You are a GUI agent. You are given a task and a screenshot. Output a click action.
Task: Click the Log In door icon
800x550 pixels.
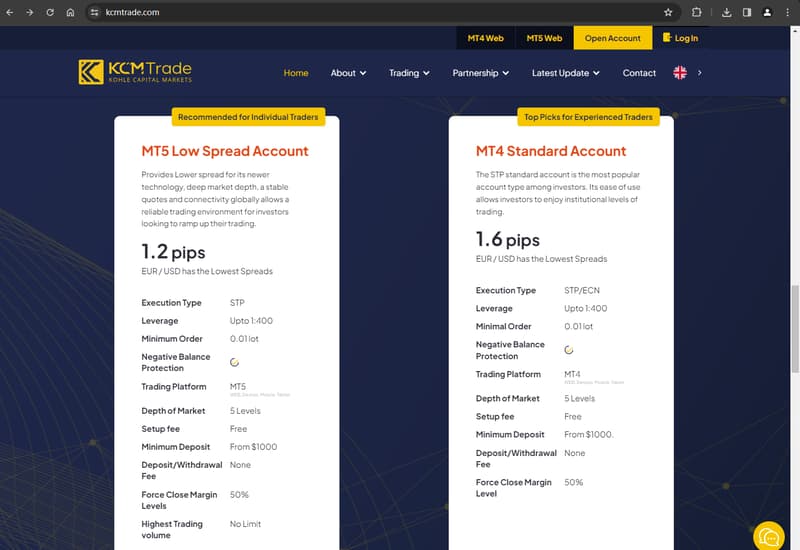pos(666,37)
